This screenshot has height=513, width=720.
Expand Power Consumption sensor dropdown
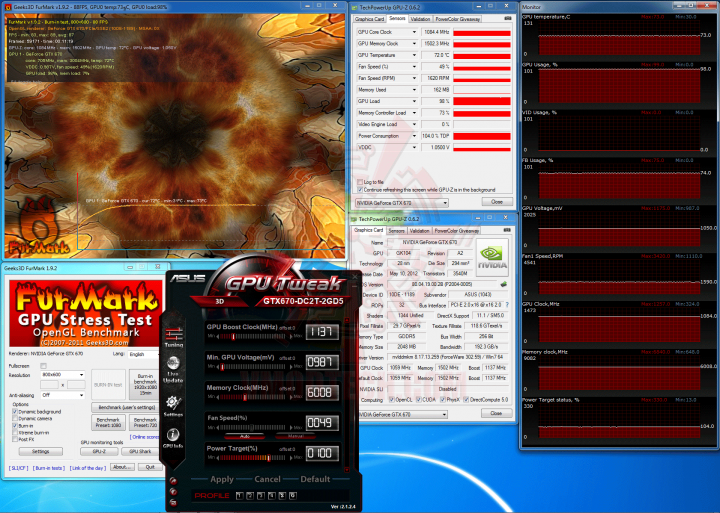tap(414, 136)
